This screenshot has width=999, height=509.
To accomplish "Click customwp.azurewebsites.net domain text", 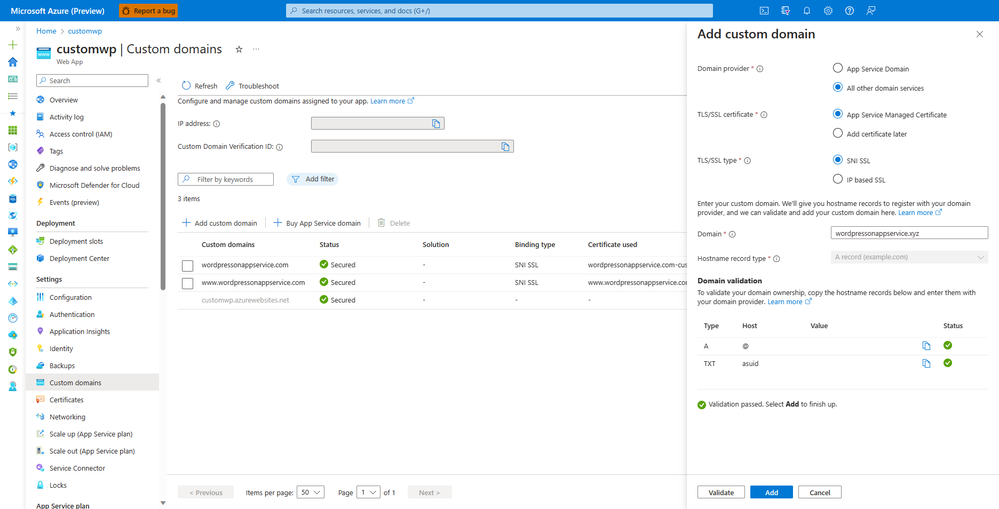I will tap(245, 300).
